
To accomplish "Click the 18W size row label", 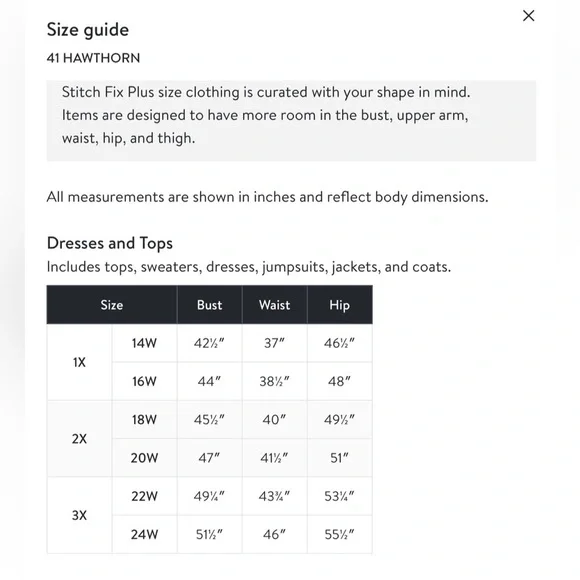I will (x=144, y=420).
